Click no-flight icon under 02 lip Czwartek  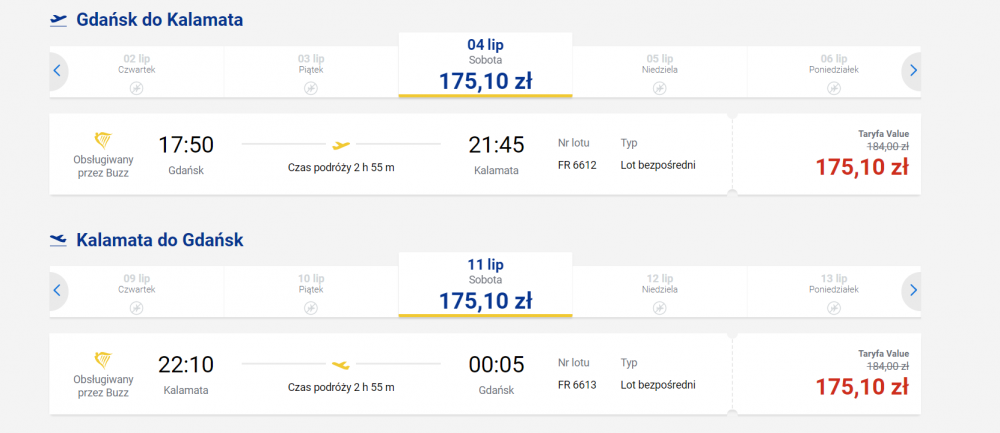click(136, 89)
